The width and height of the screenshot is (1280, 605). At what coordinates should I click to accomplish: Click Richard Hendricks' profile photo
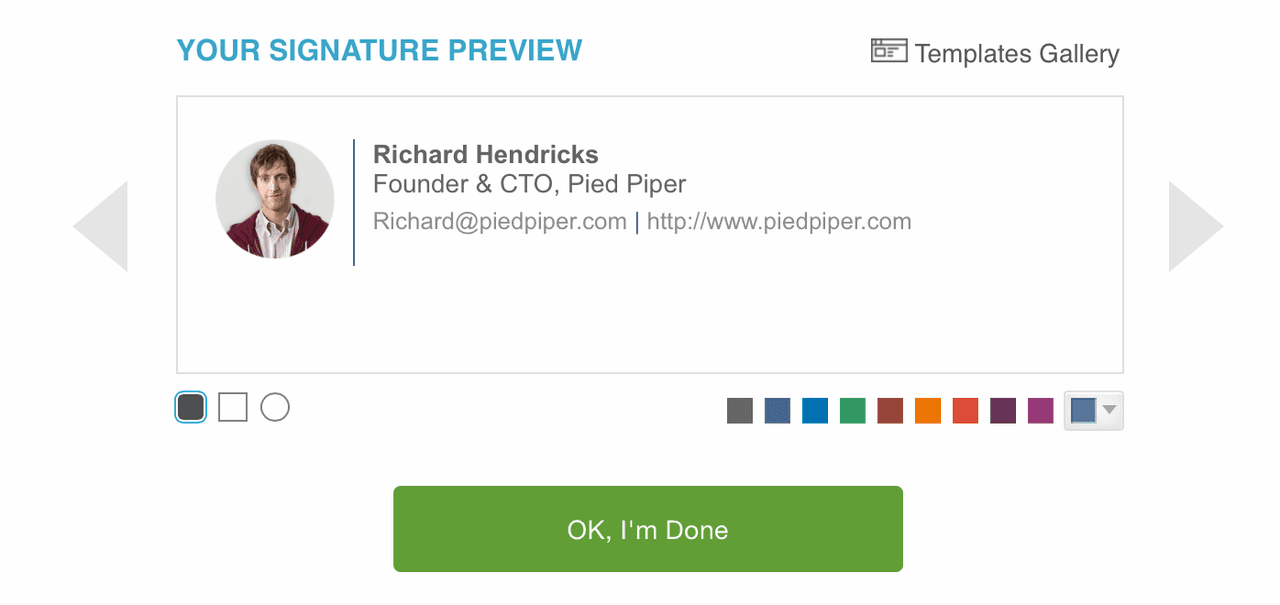click(275, 199)
